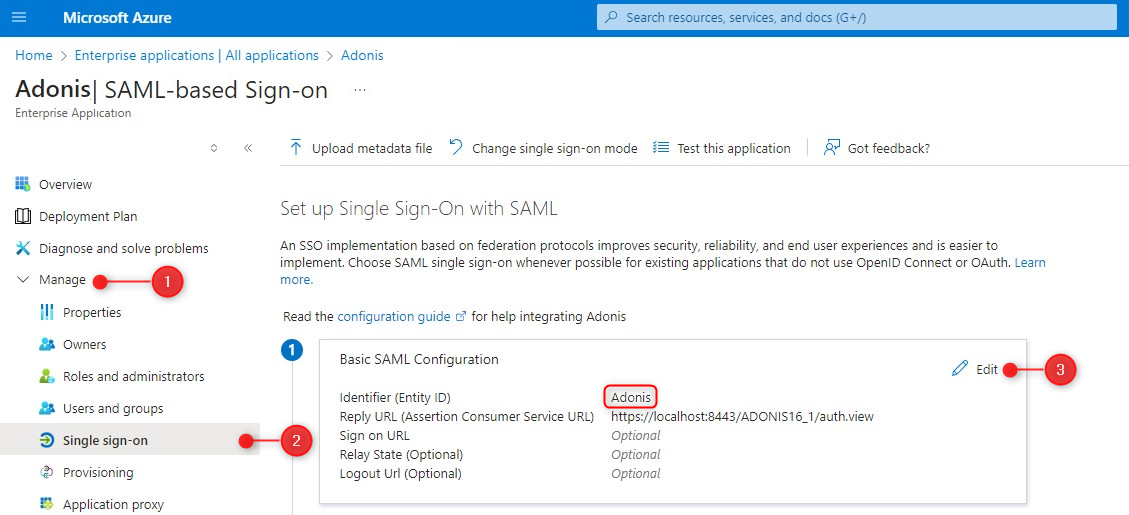Click the Sign on URL label

click(x=374, y=435)
